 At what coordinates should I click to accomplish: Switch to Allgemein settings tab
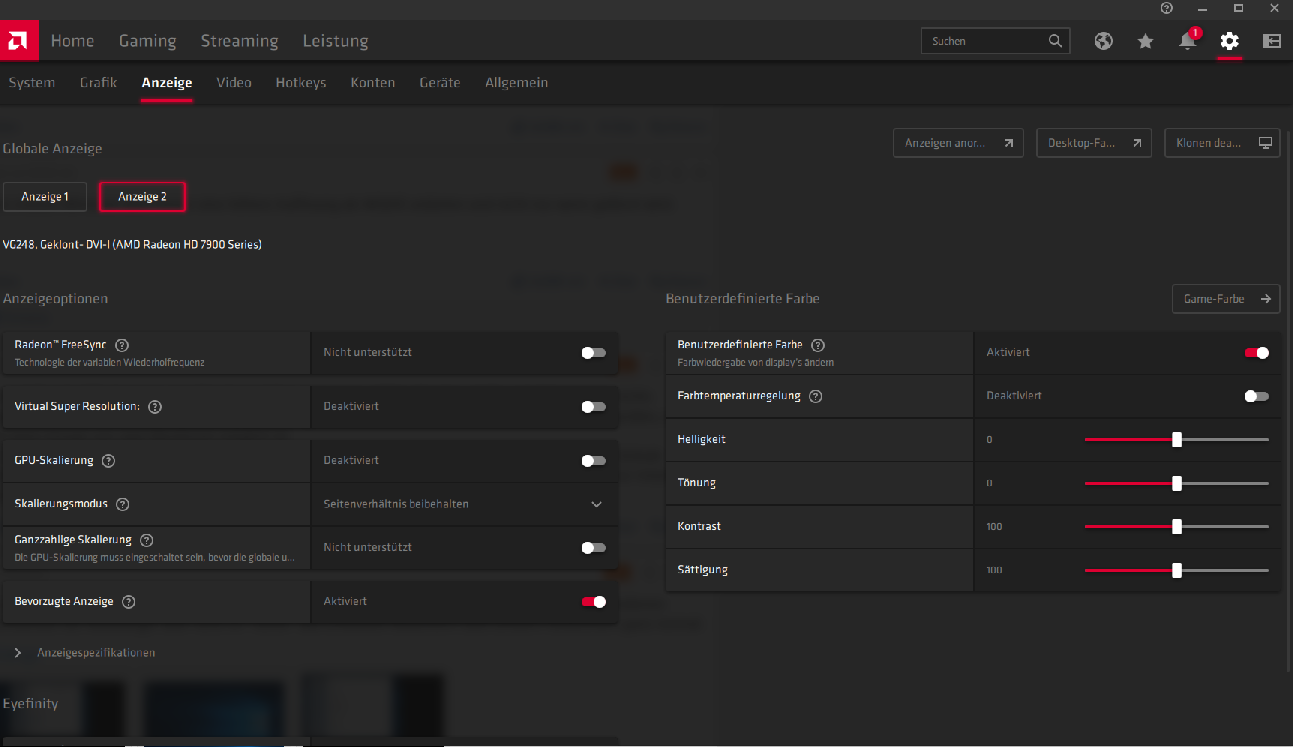[x=516, y=83]
